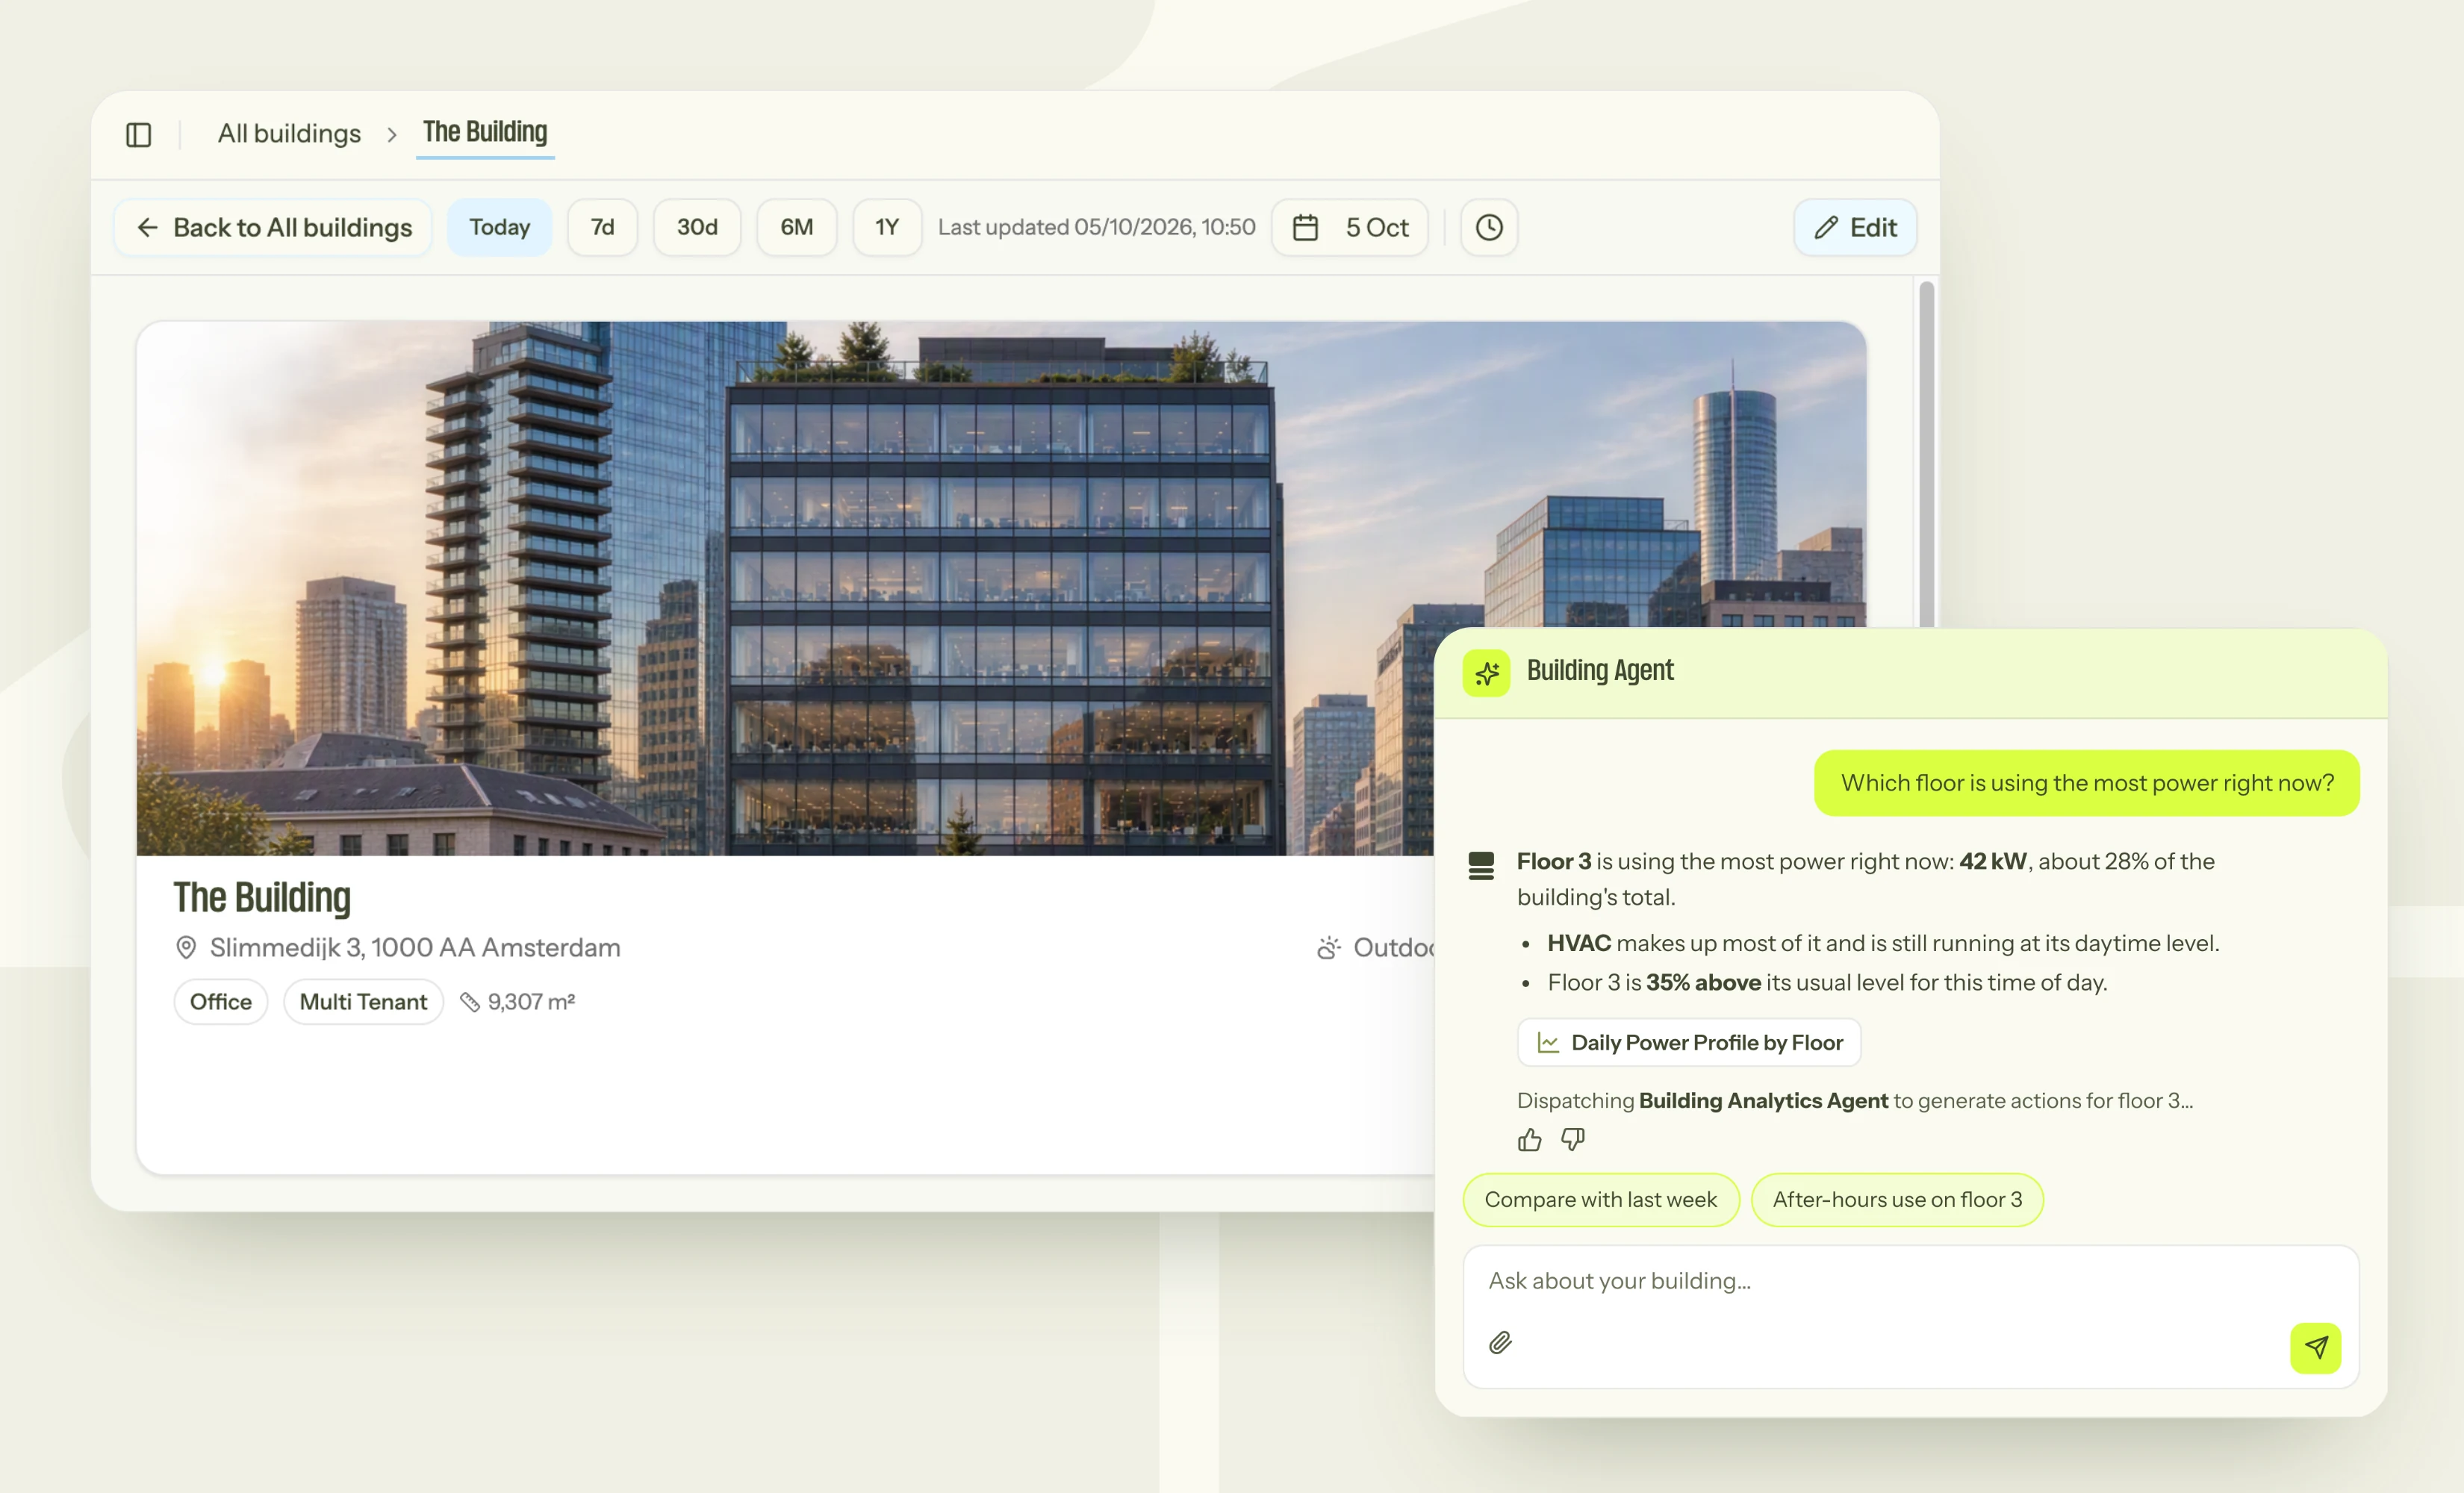Viewport: 2464px width, 1493px height.
Task: Click the location pin beside Slimmedijk address
Action: [x=186, y=947]
